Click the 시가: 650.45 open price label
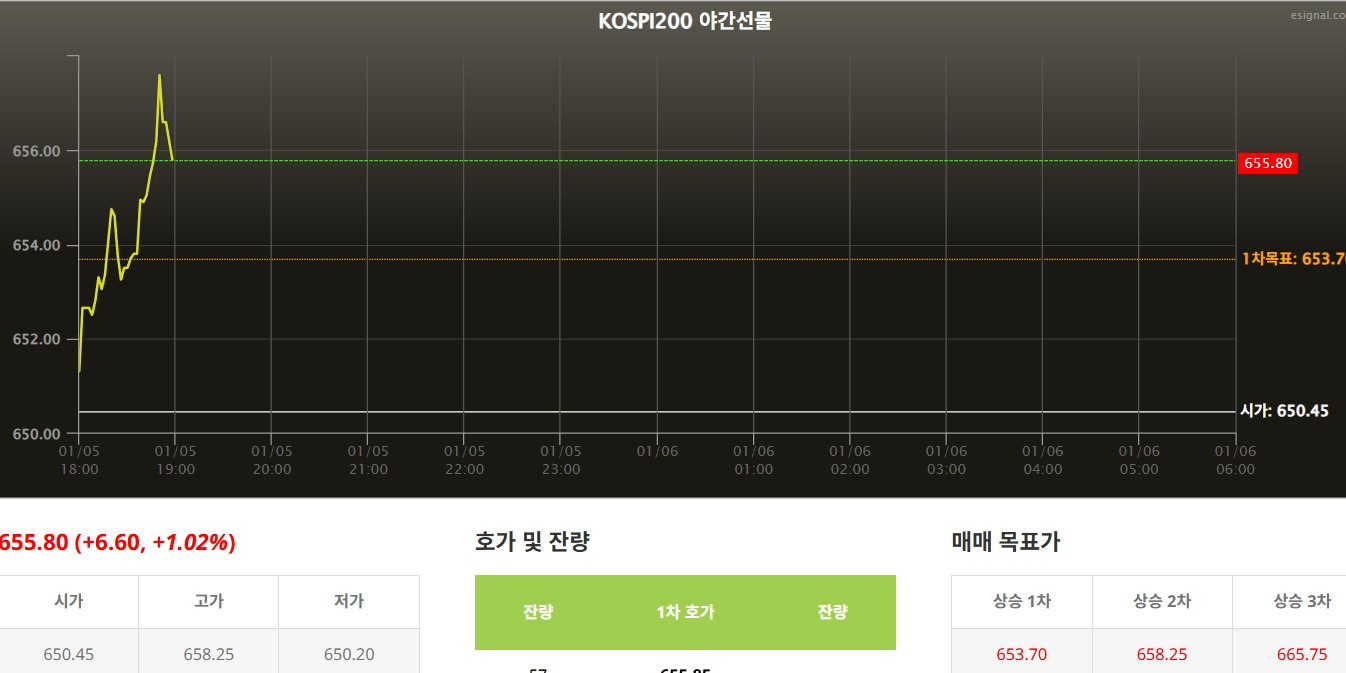This screenshot has height=673, width=1346. pos(1284,410)
